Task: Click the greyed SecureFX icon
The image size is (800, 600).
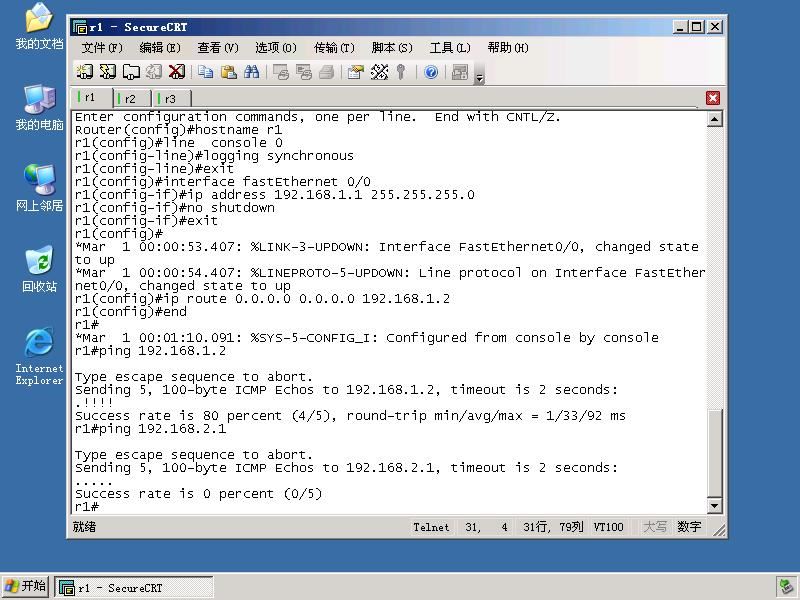Action: tap(460, 72)
